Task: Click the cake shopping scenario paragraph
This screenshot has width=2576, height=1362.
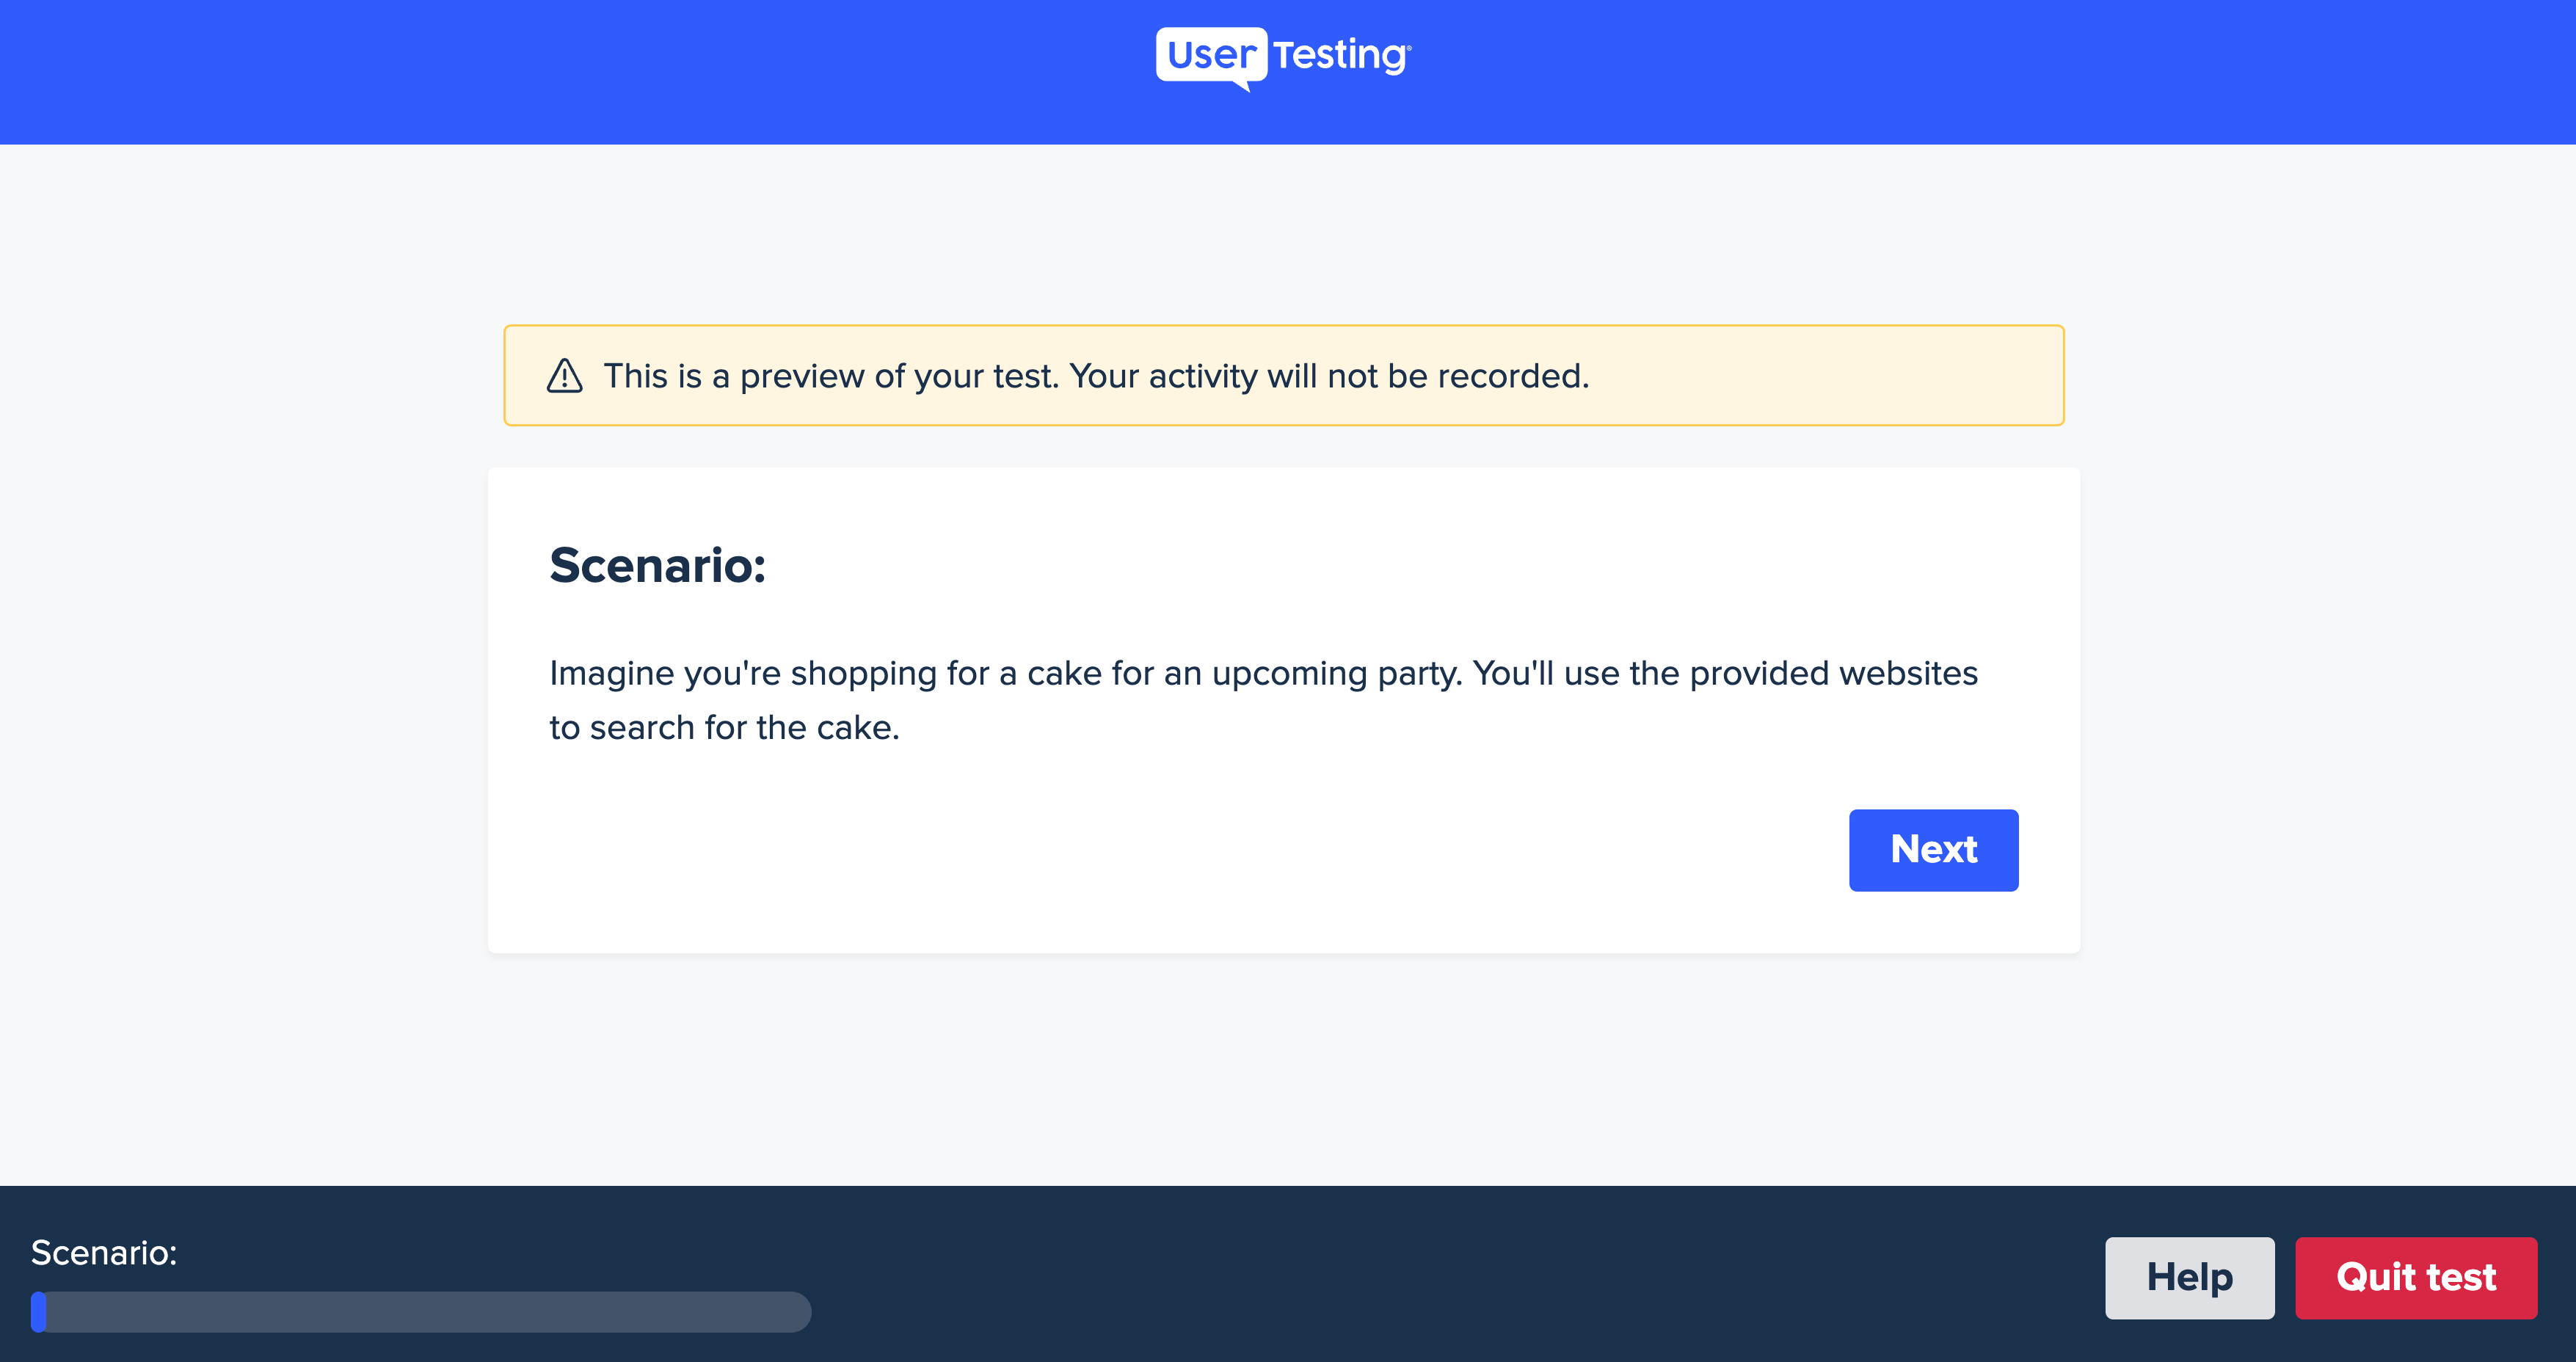Action: pos(1263,700)
